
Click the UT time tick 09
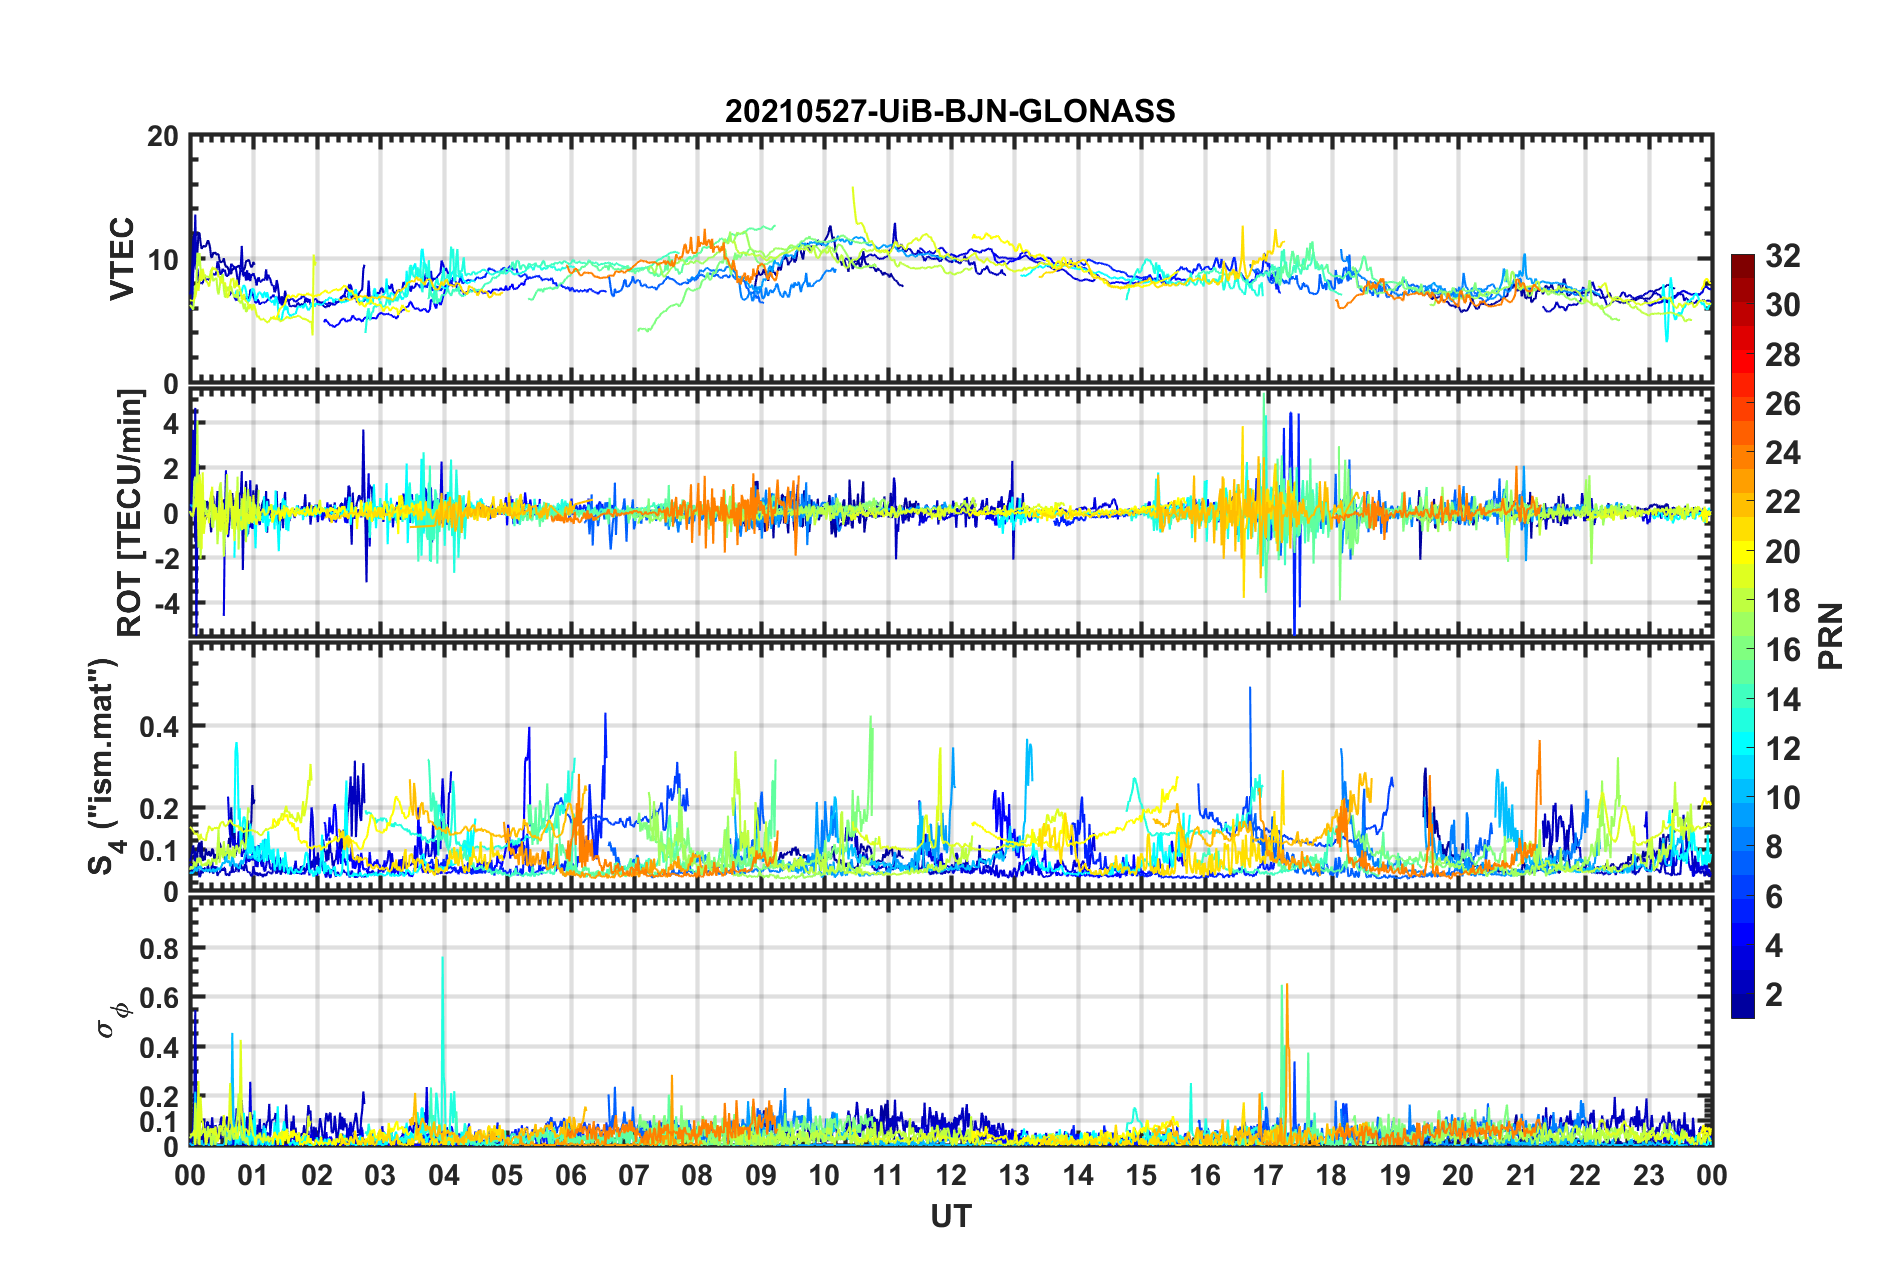pyautogui.click(x=761, y=1175)
